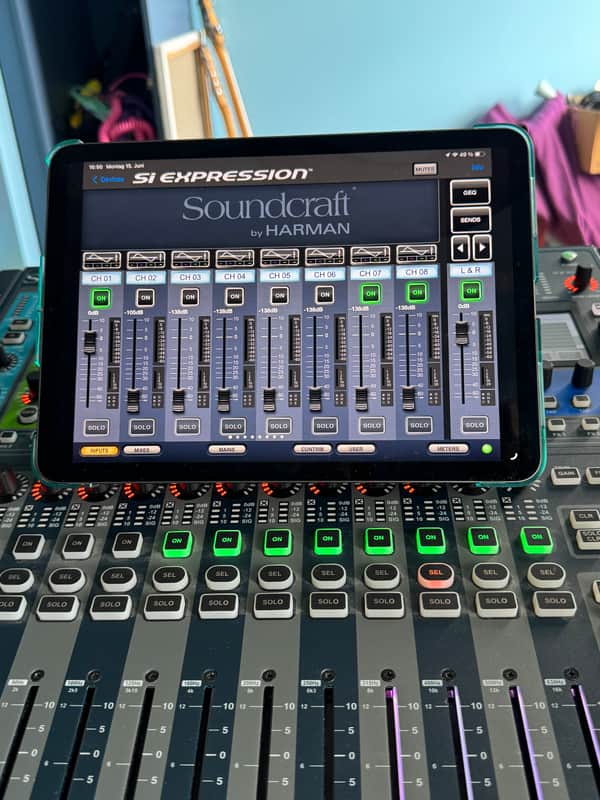The image size is (600, 800).
Task: Toggle the L & R master ON button
Action: click(471, 291)
